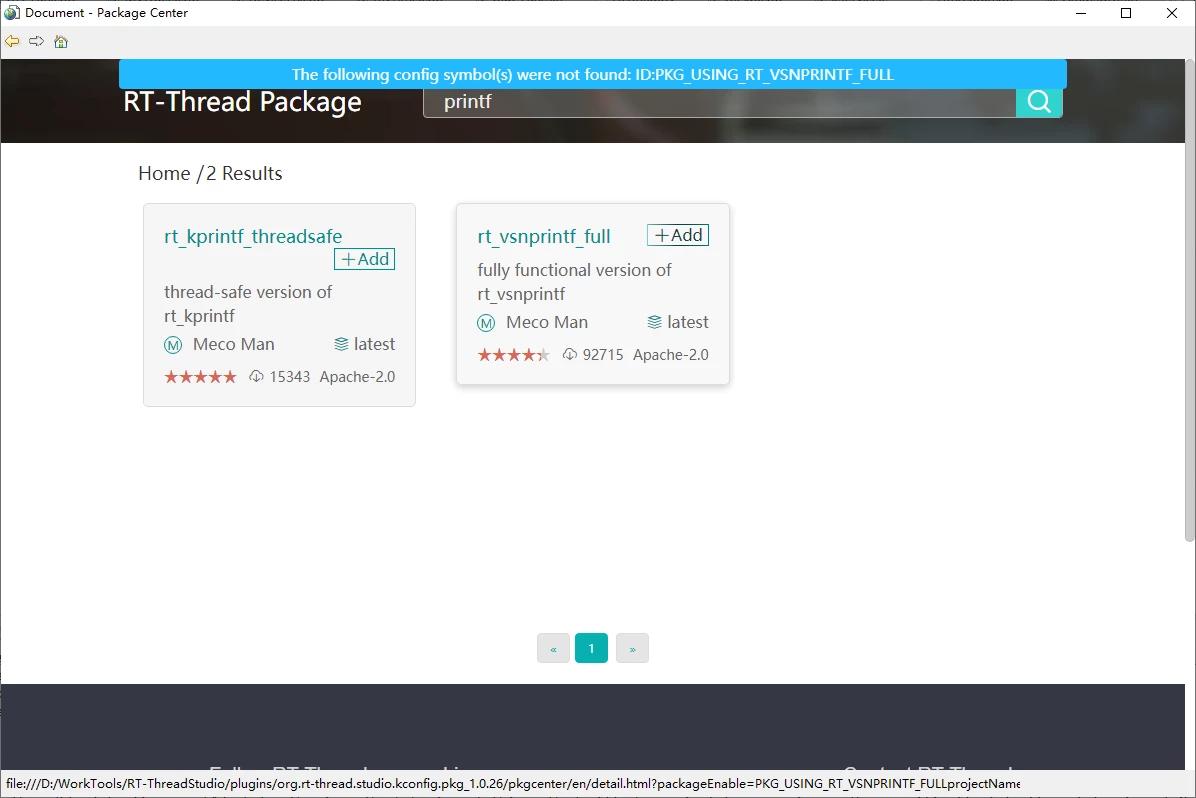1196x798 pixels.
Task: Click the vertical scrollbar thumb
Action: (1189, 300)
